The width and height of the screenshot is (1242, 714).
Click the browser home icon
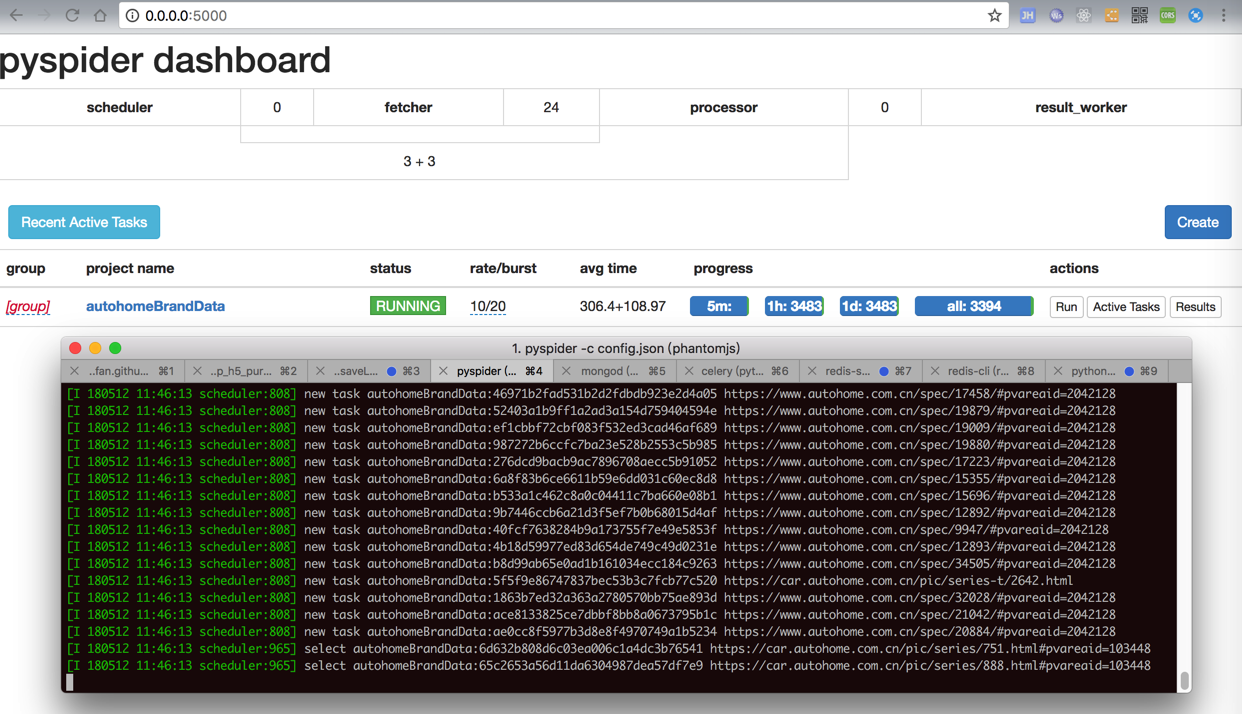click(x=100, y=15)
